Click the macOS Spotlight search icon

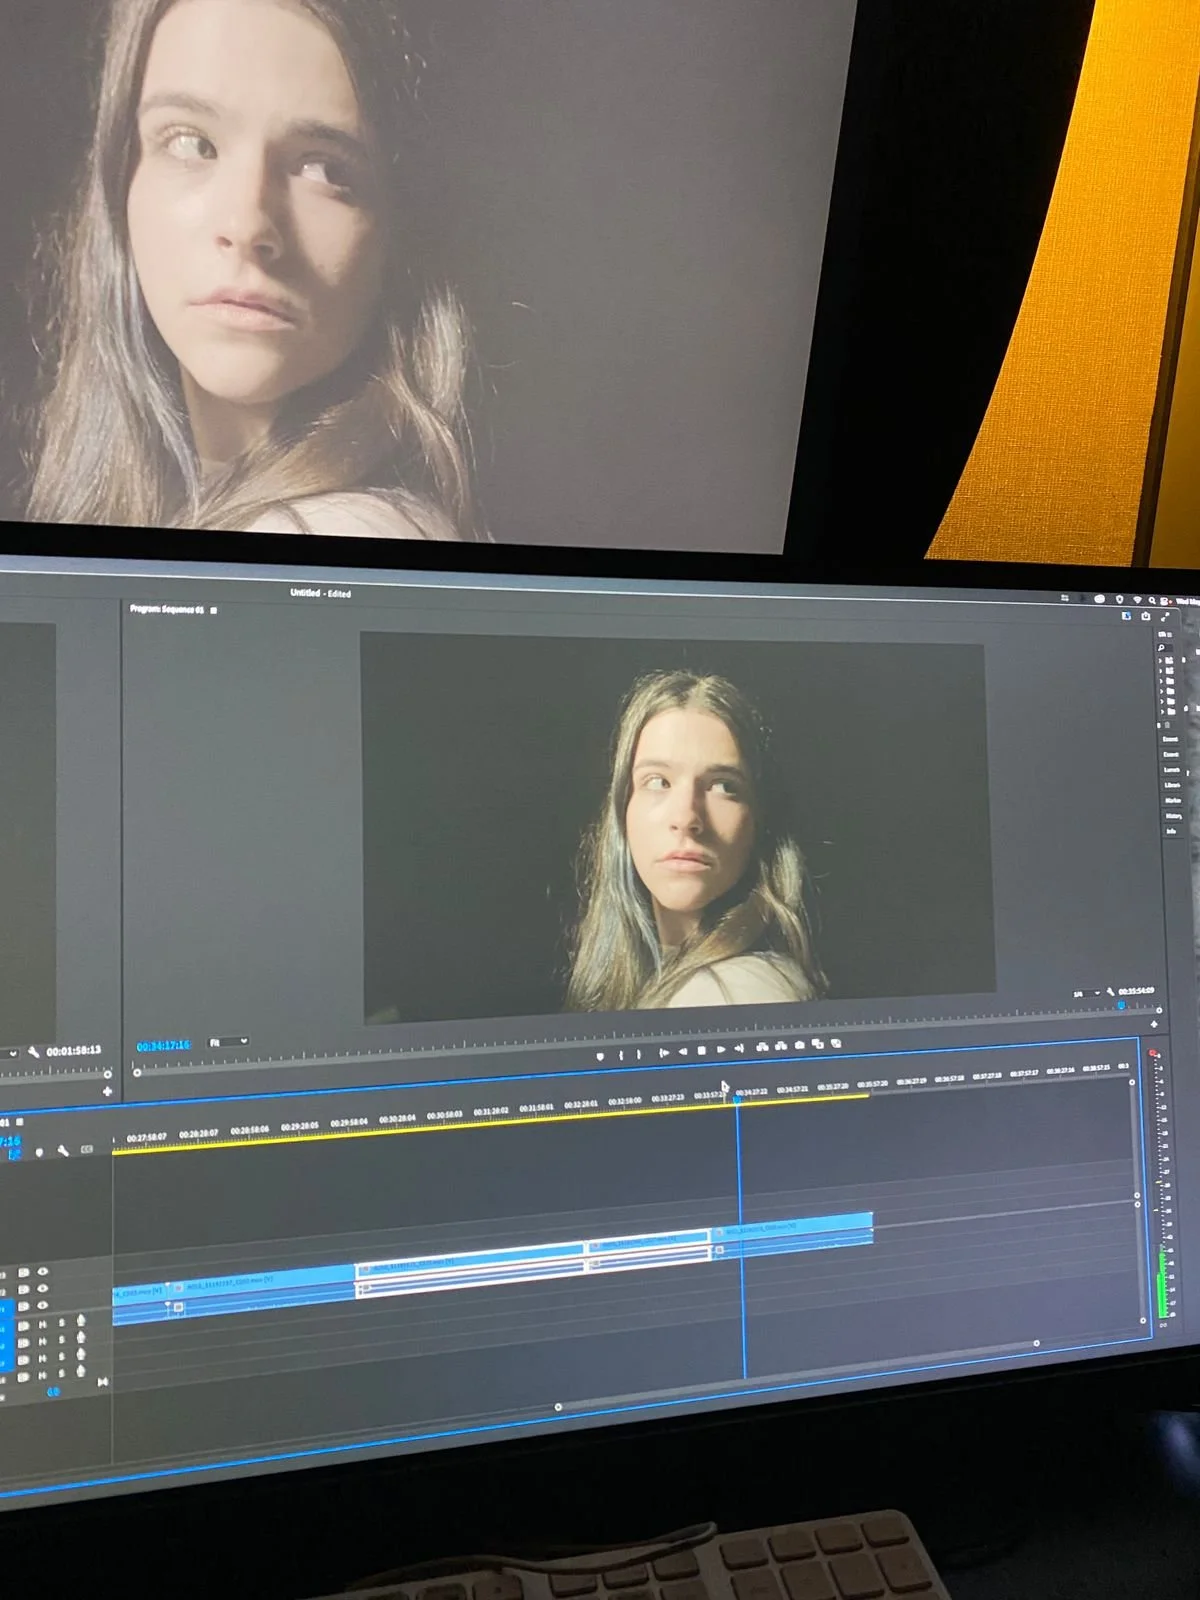coord(1152,600)
